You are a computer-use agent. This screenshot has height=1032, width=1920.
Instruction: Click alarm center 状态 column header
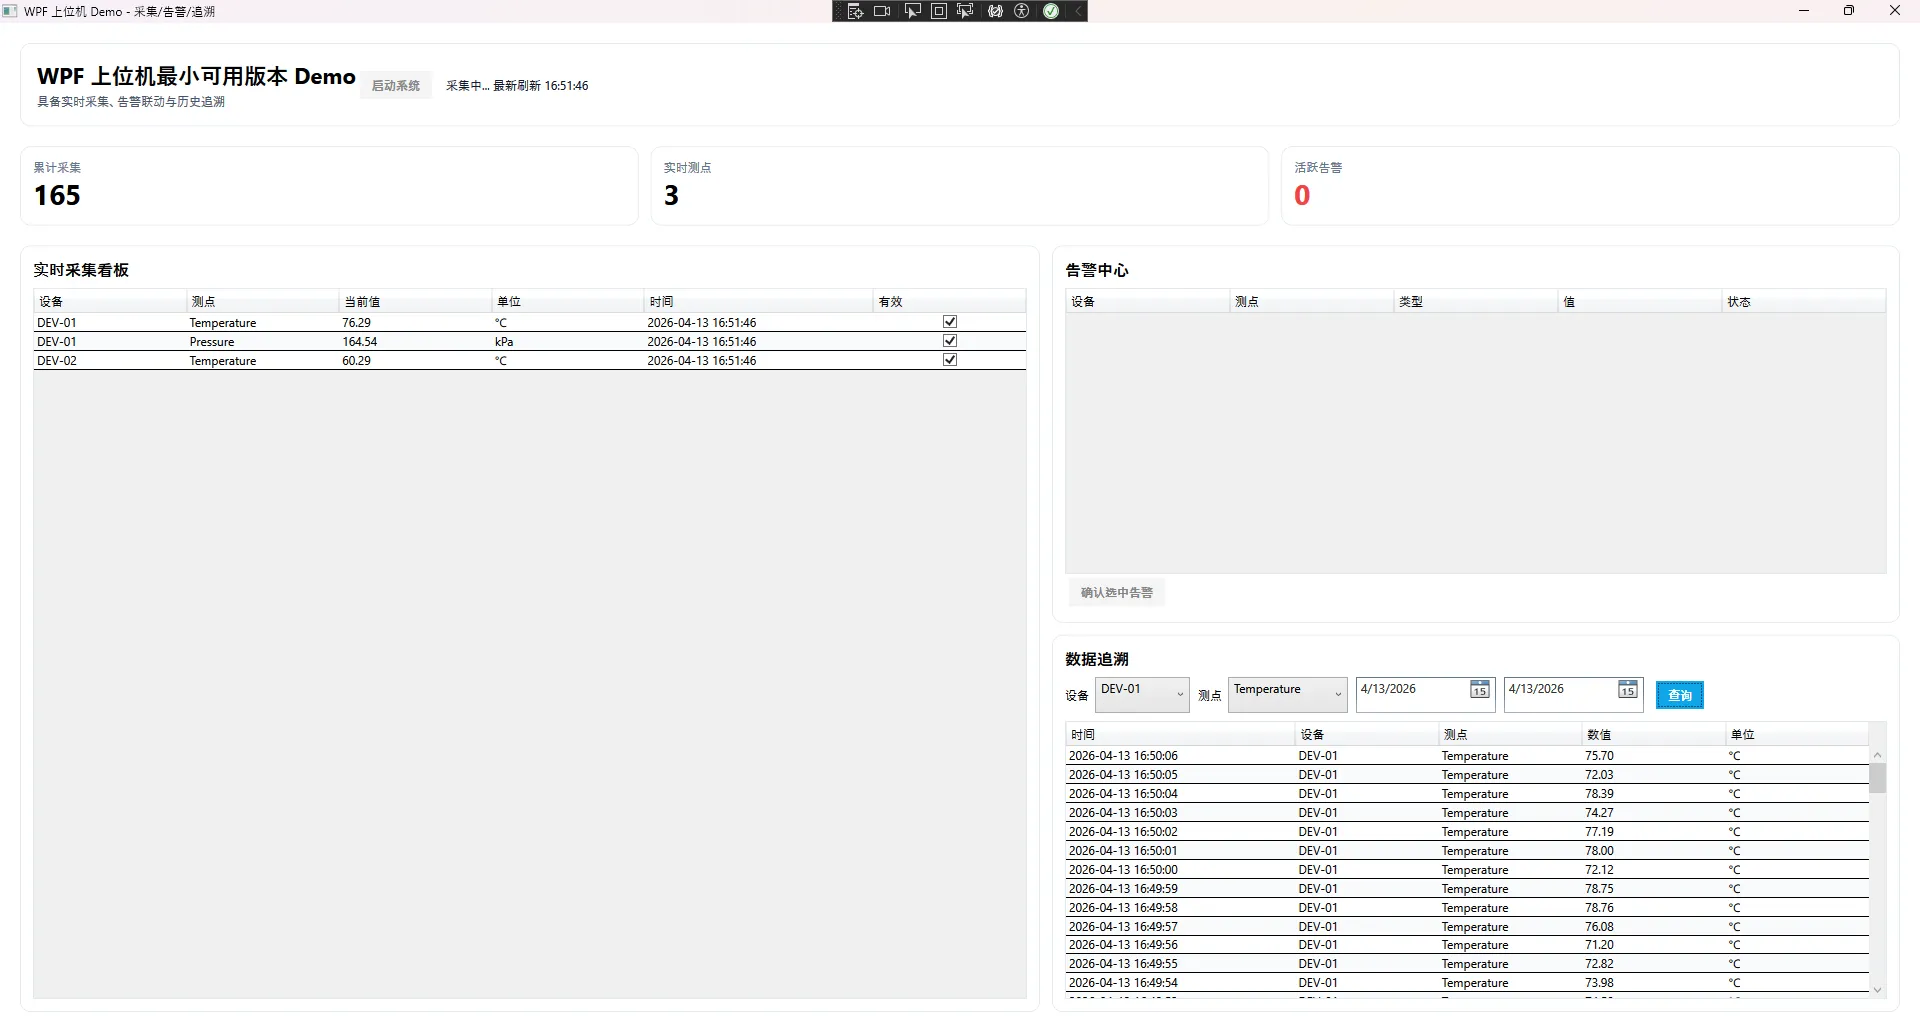point(1804,301)
